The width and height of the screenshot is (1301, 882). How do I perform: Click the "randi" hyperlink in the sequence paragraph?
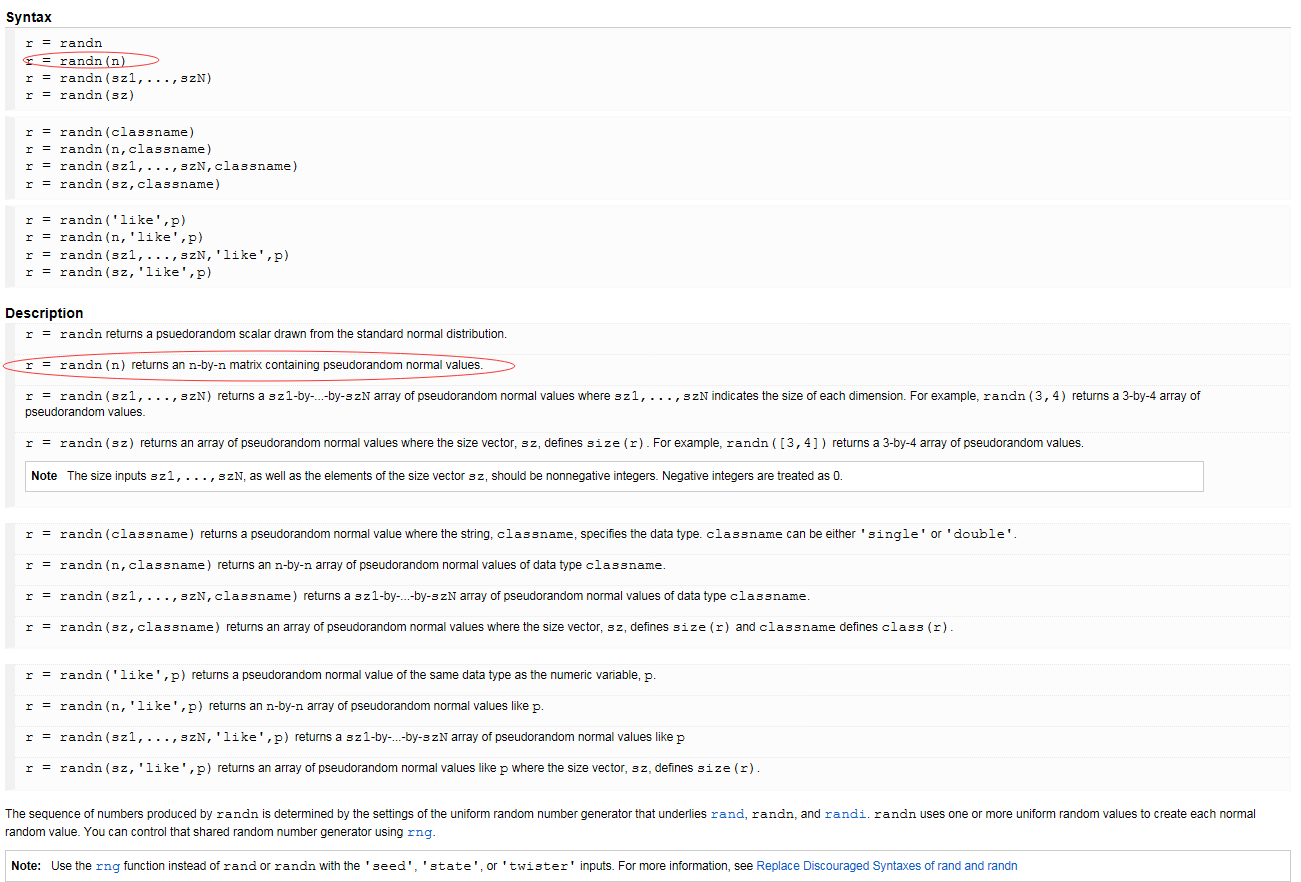(846, 813)
